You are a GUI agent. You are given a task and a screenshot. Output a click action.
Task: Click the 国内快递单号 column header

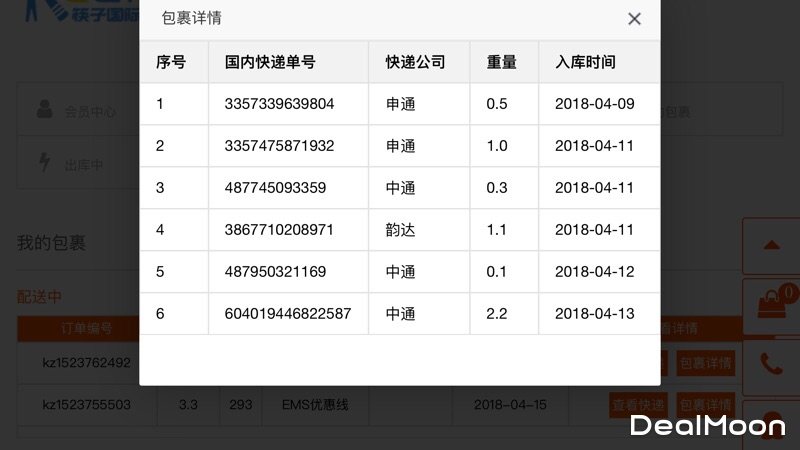[270, 62]
